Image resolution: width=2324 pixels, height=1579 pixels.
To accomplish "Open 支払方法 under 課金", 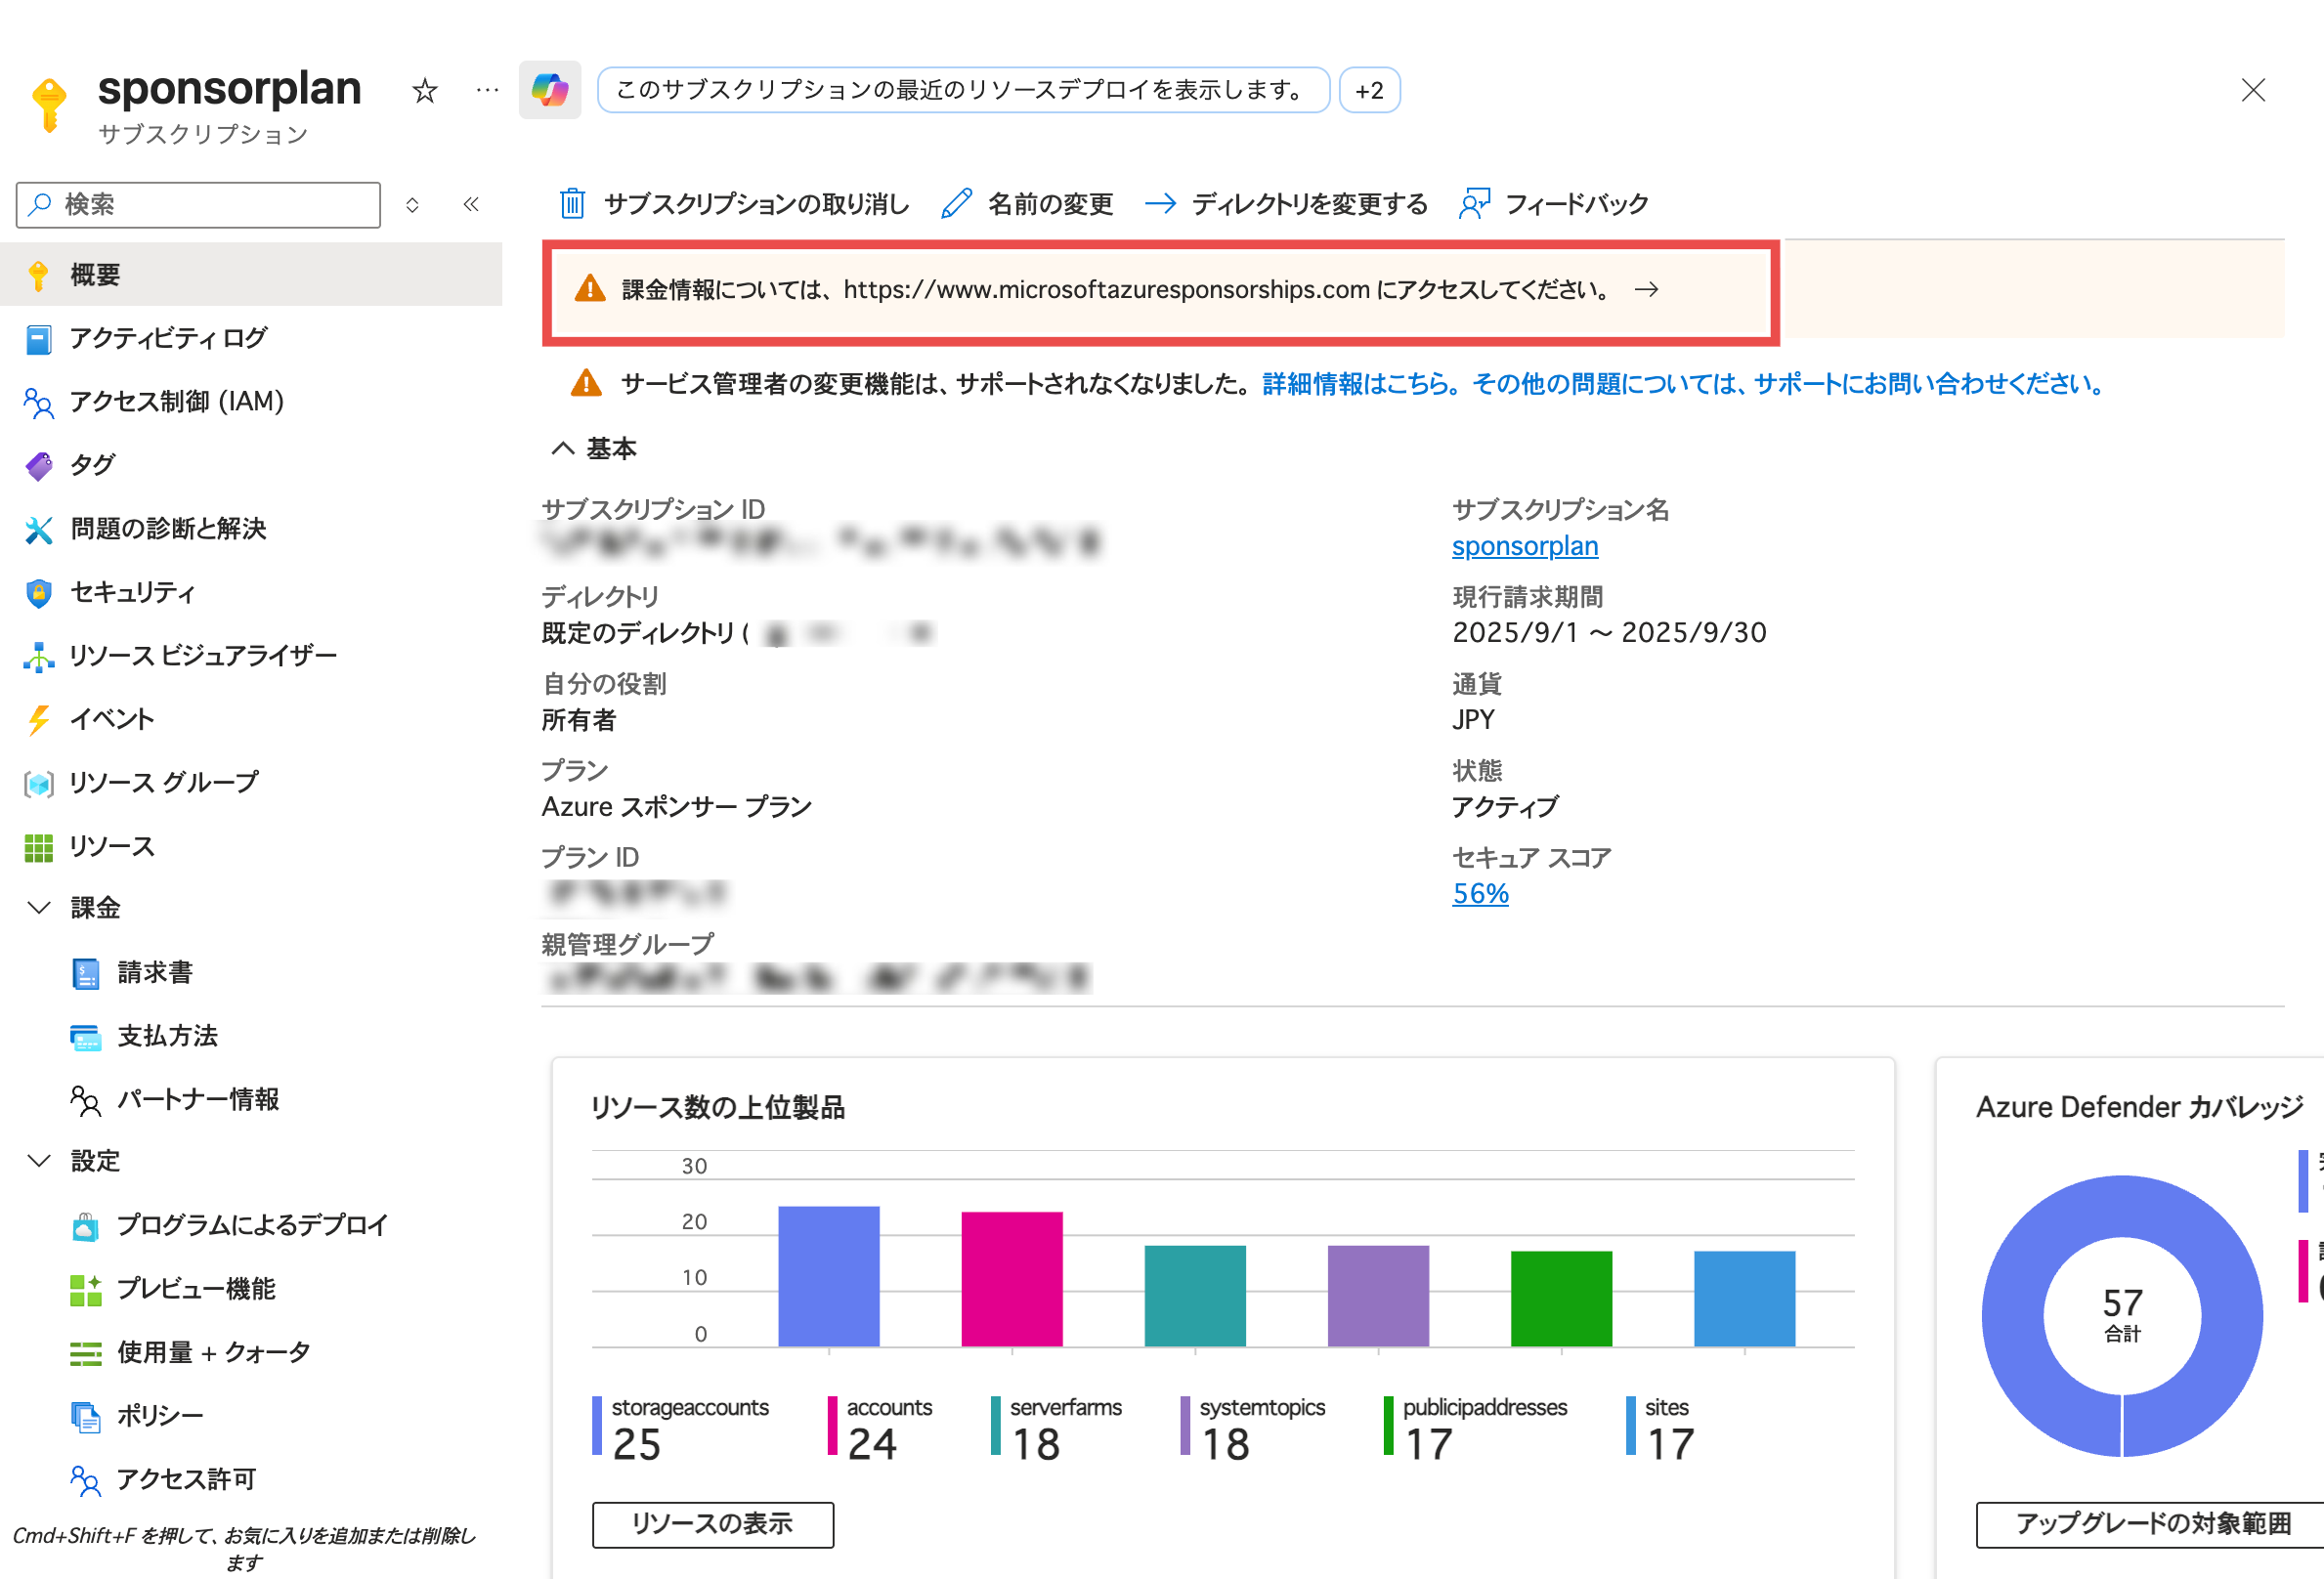I will (x=168, y=1036).
